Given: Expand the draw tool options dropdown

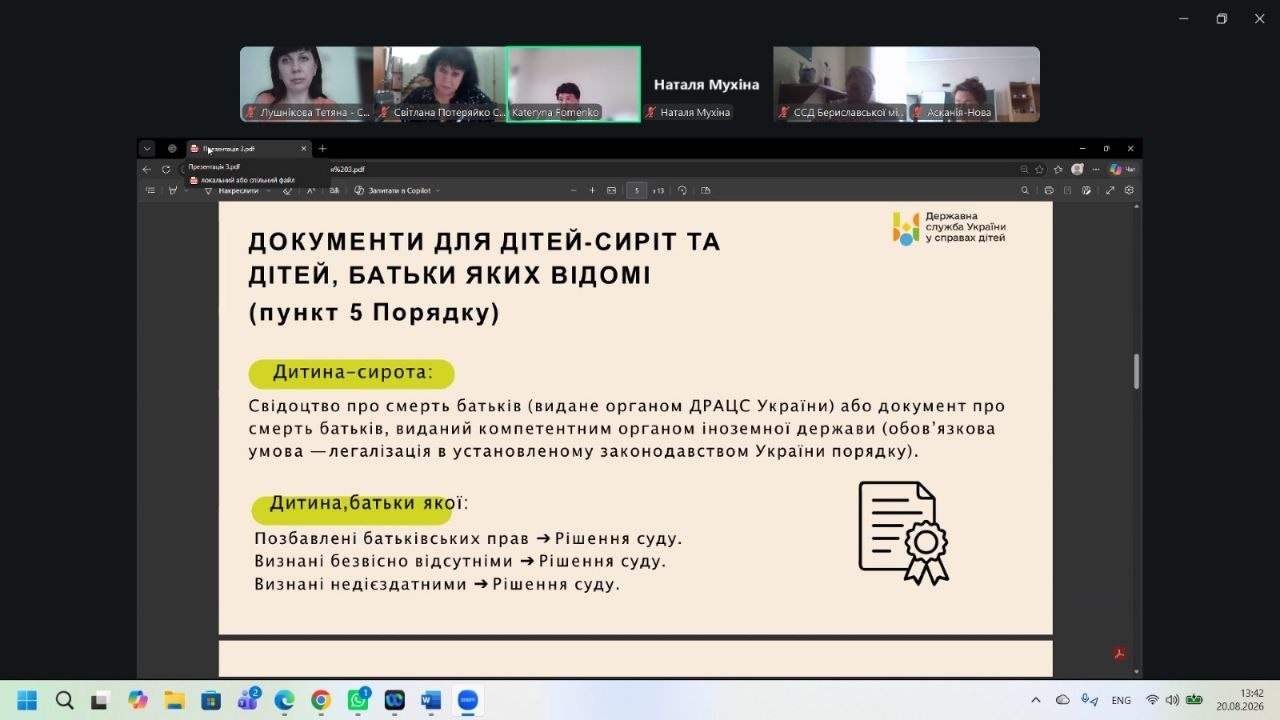Looking at the screenshot, I should click(x=267, y=190).
